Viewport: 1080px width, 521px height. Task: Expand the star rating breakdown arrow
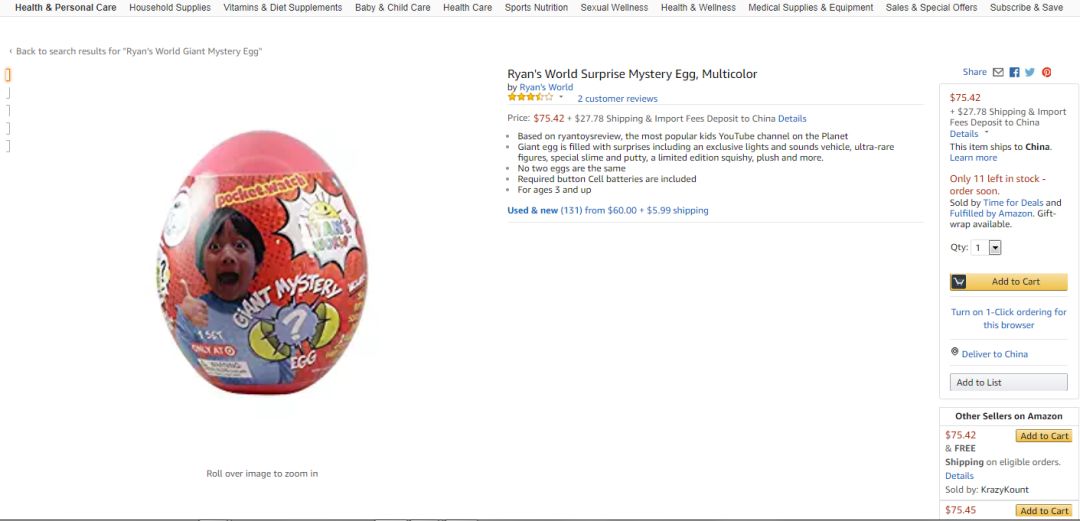coord(561,98)
